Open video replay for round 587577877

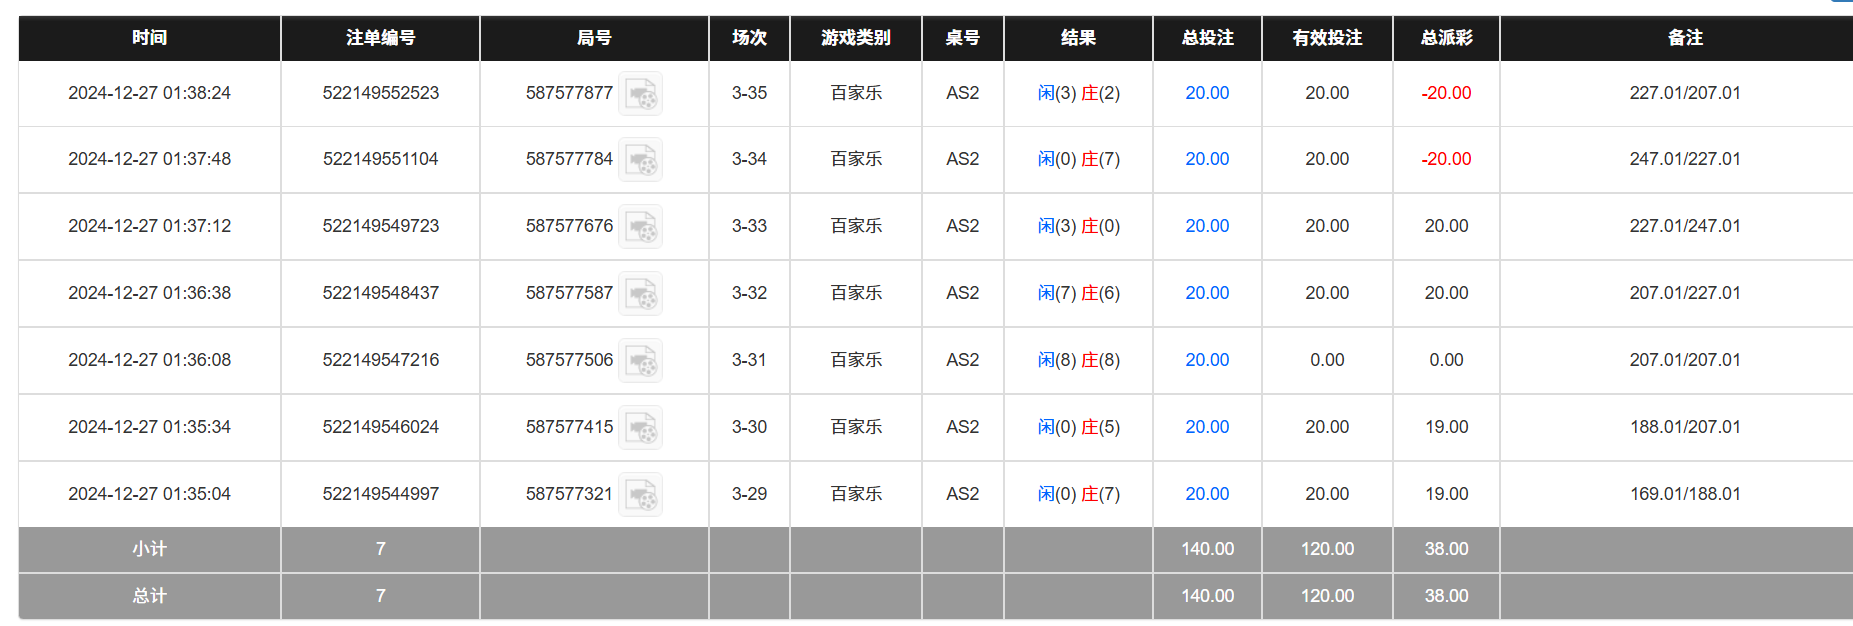coord(640,94)
